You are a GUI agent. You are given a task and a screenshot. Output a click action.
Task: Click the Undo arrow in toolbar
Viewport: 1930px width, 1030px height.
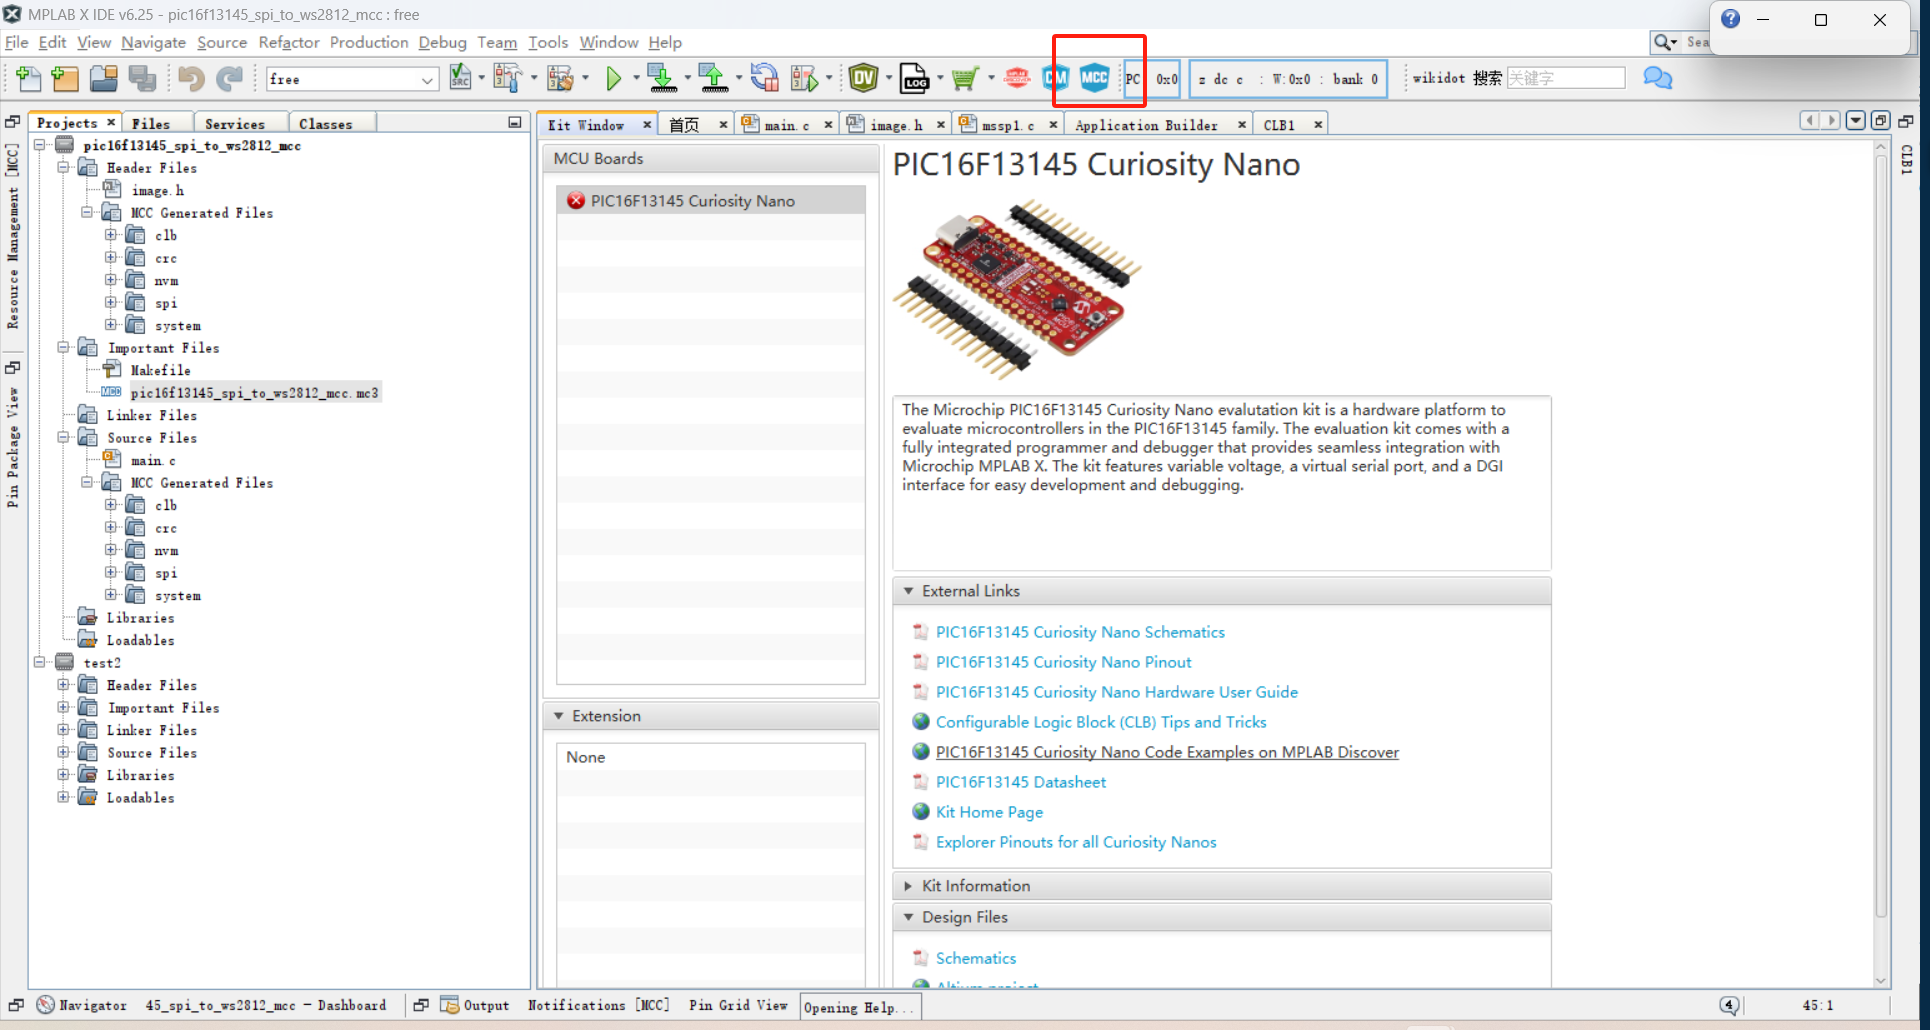pos(191,78)
